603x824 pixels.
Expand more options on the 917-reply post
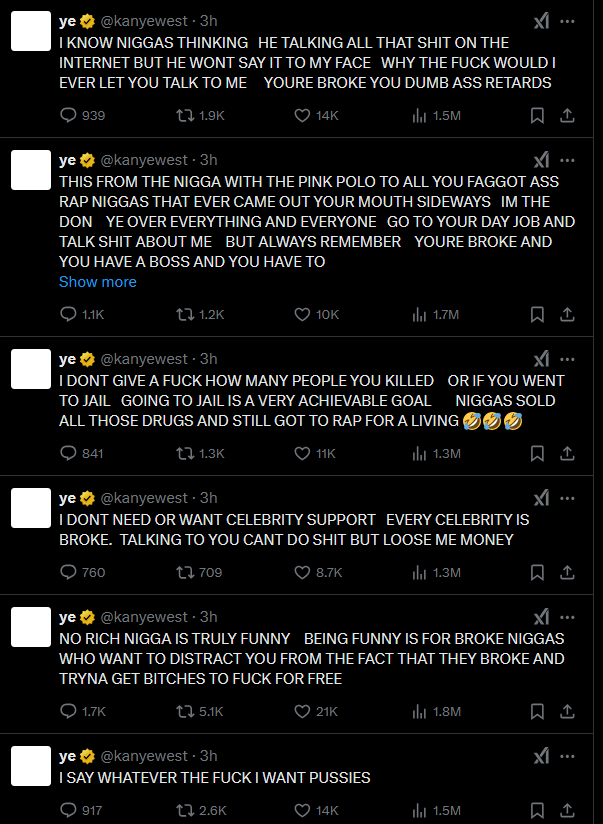coord(568,756)
